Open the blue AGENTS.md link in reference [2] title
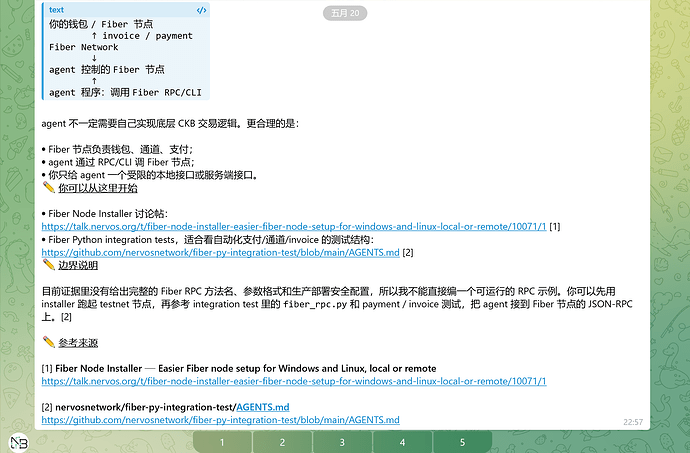The height and width of the screenshot is (453, 690). coord(263,407)
